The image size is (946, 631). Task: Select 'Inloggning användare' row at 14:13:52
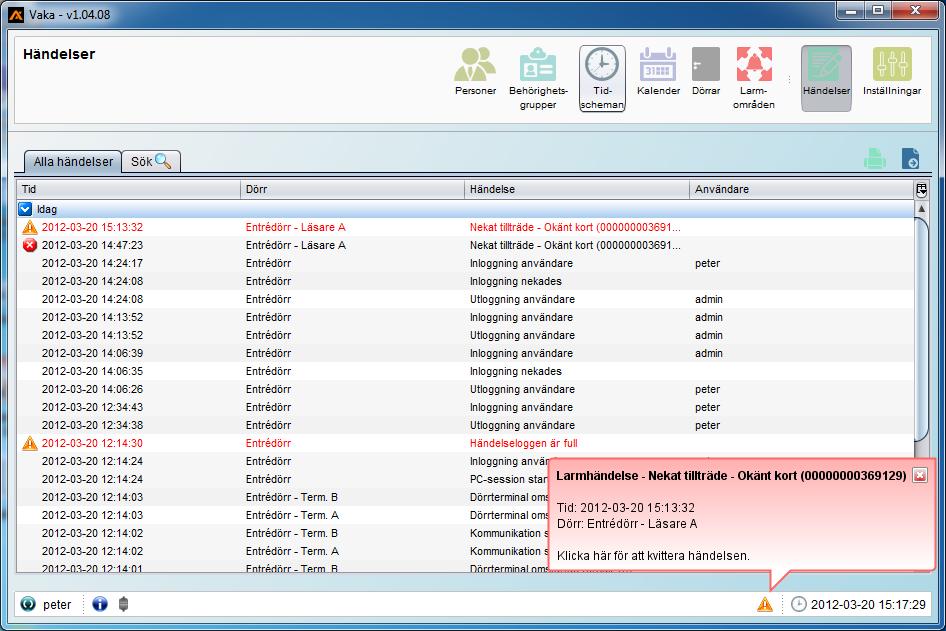(x=465, y=317)
